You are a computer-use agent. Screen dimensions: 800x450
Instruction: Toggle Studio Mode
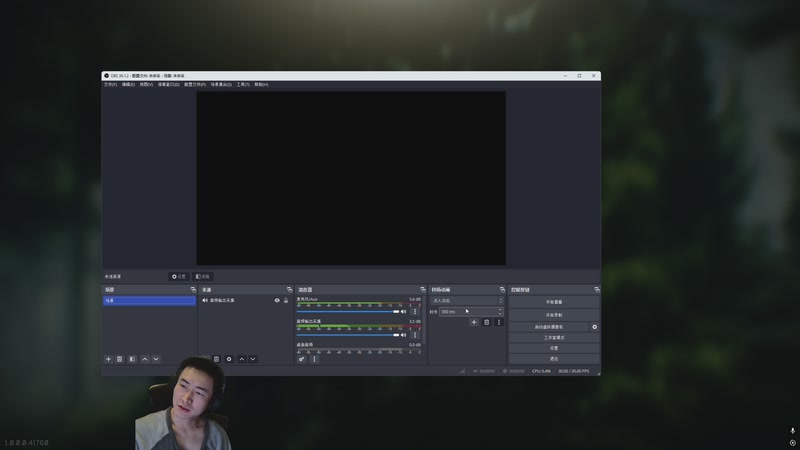[554, 338]
